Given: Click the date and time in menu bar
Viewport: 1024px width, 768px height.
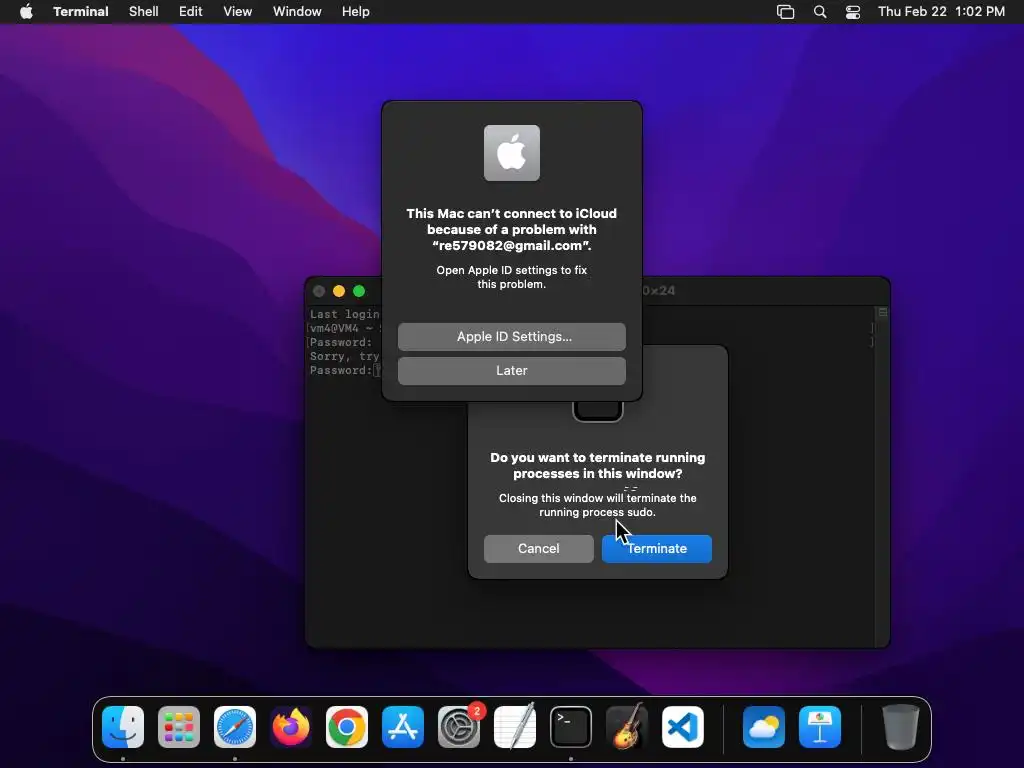Looking at the screenshot, I should point(941,12).
